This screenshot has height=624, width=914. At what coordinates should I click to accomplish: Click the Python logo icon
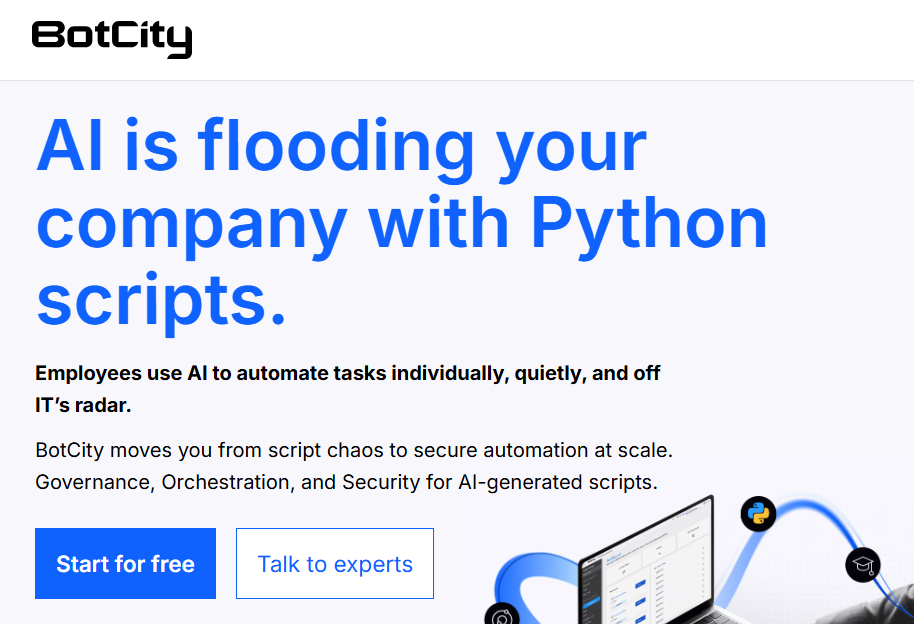pyautogui.click(x=758, y=514)
